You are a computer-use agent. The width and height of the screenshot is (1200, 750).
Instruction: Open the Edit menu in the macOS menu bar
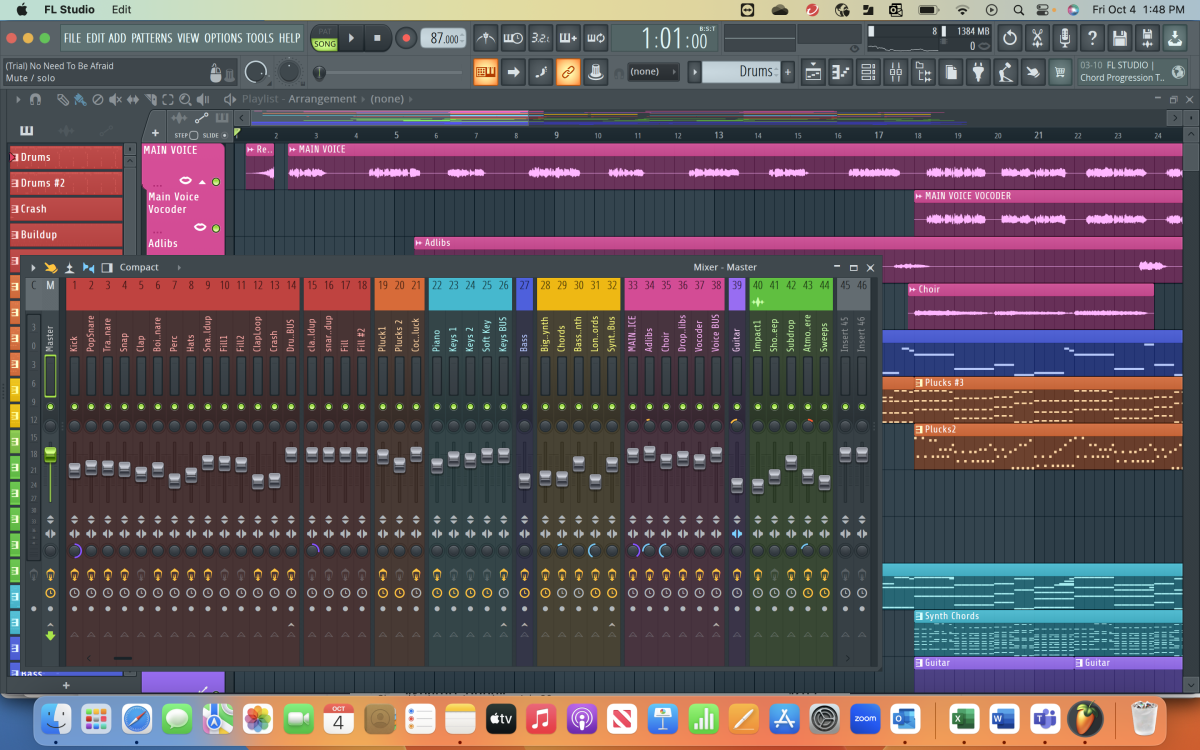(x=121, y=9)
